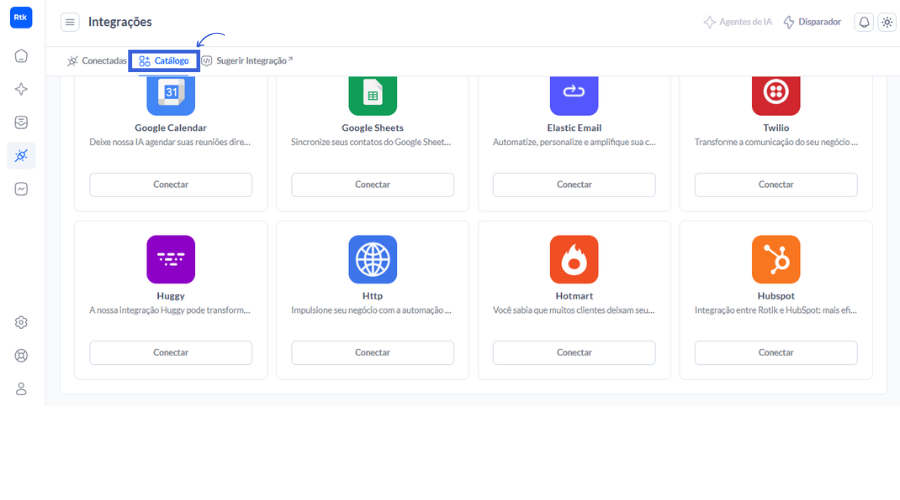The image size is (900, 500).
Task: Open the home icon in the sidebar
Action: click(x=21, y=56)
